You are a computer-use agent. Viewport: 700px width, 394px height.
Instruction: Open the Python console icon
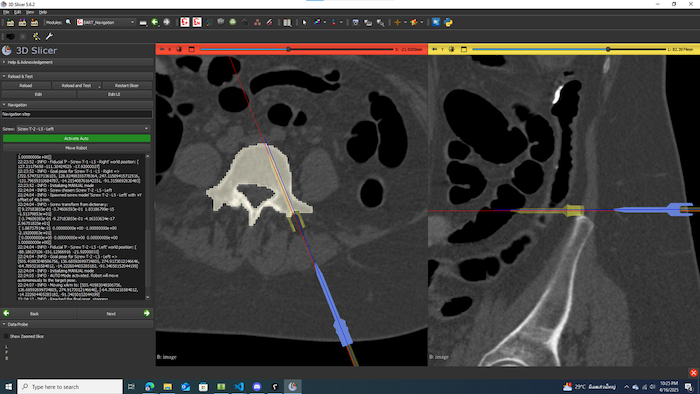448,22
